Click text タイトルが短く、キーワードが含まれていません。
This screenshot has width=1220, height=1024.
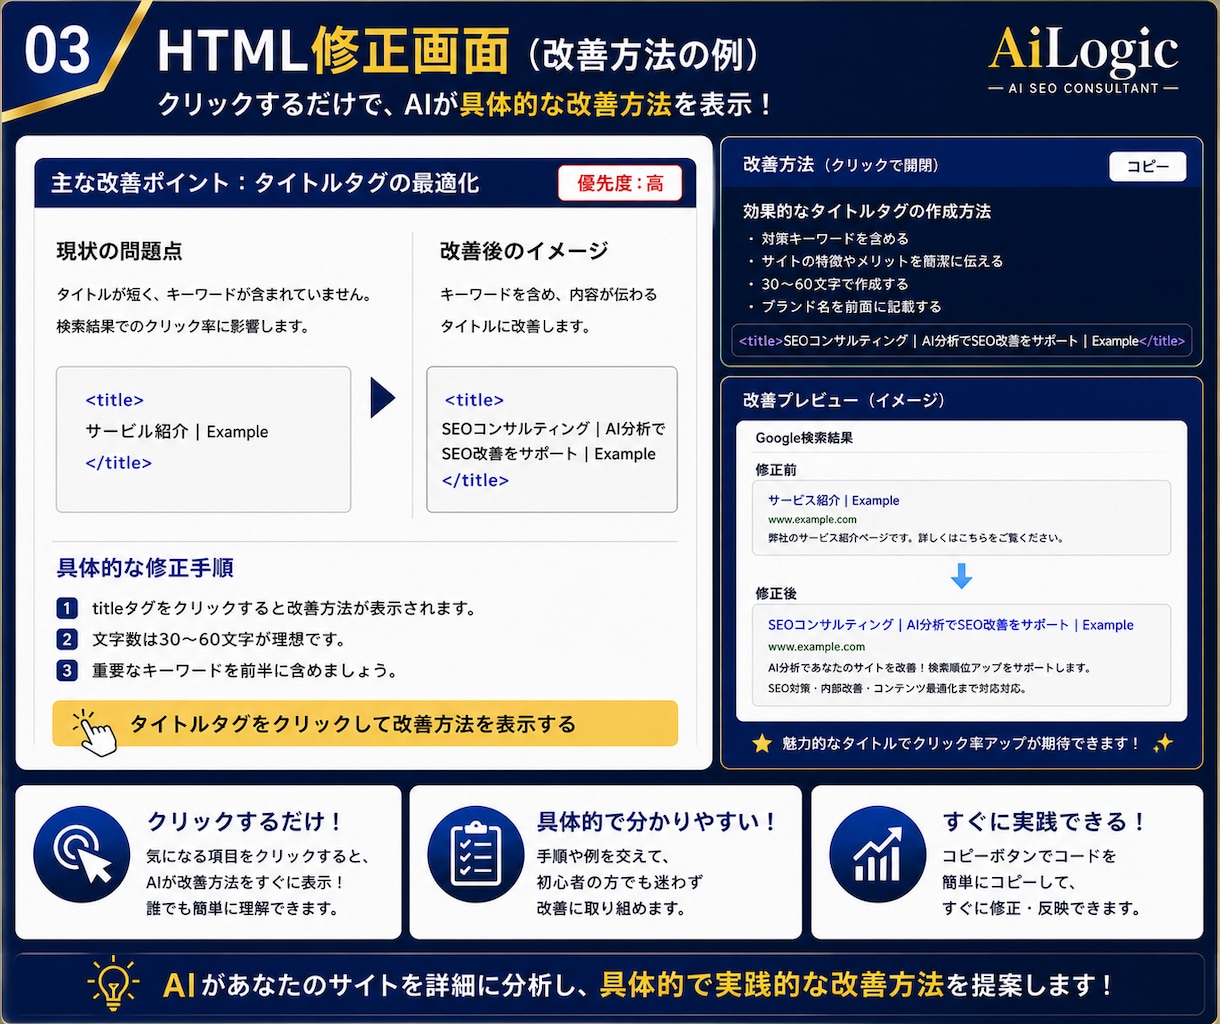tap(215, 295)
